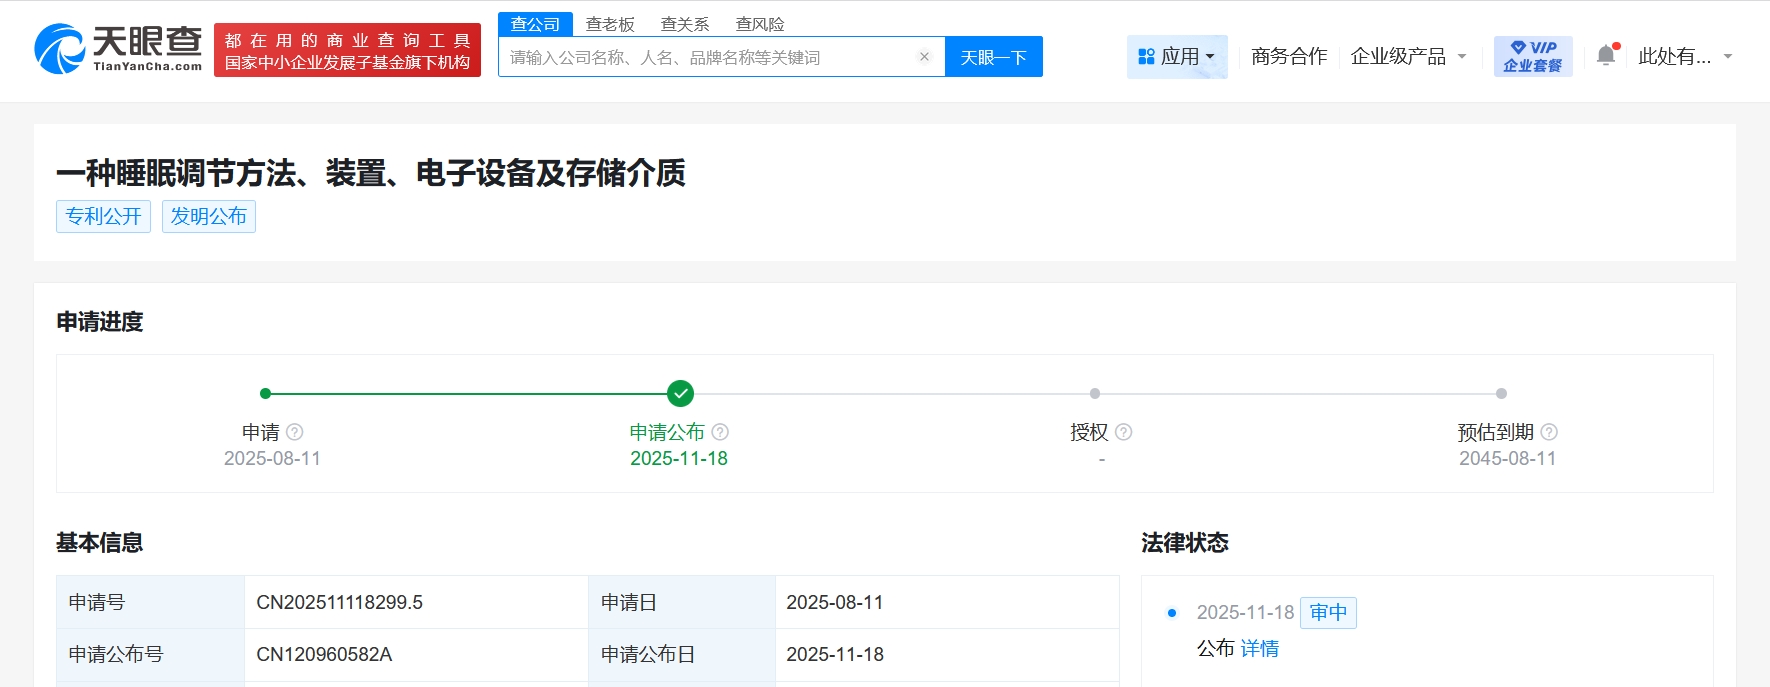Click help icon next to 申请公布
1770x687 pixels.
(x=720, y=432)
